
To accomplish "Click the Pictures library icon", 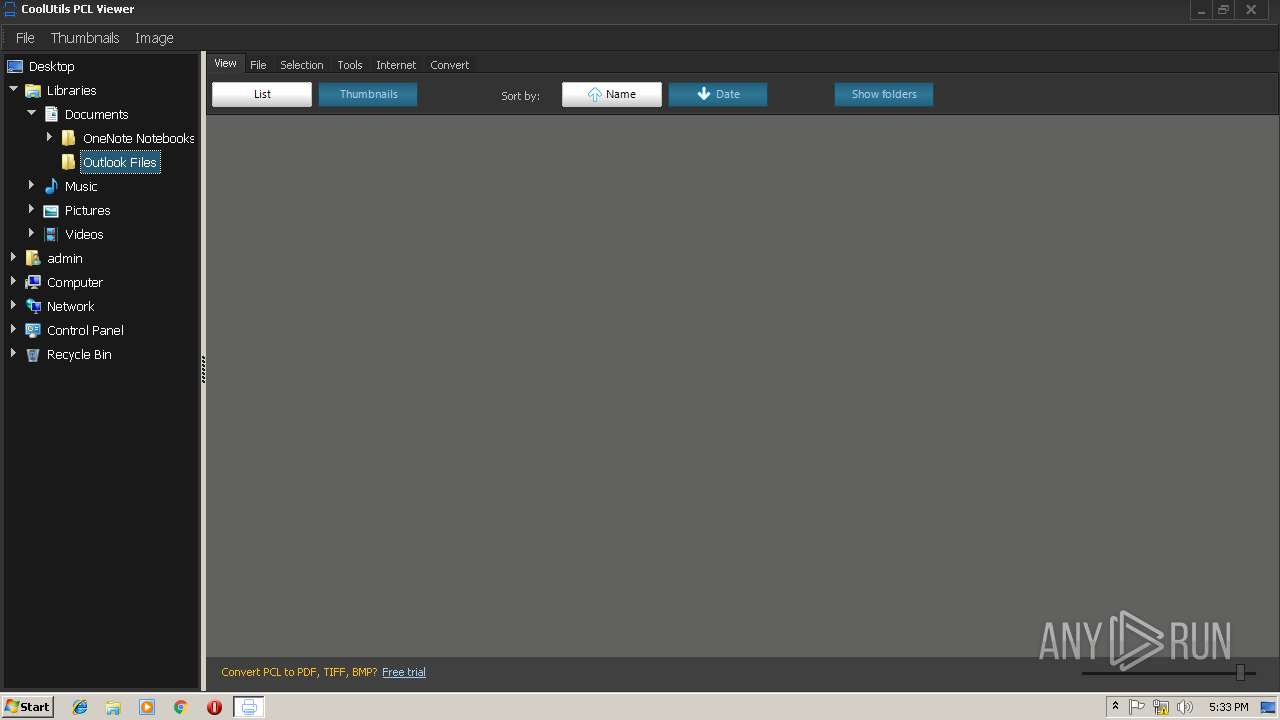I will click(51, 210).
